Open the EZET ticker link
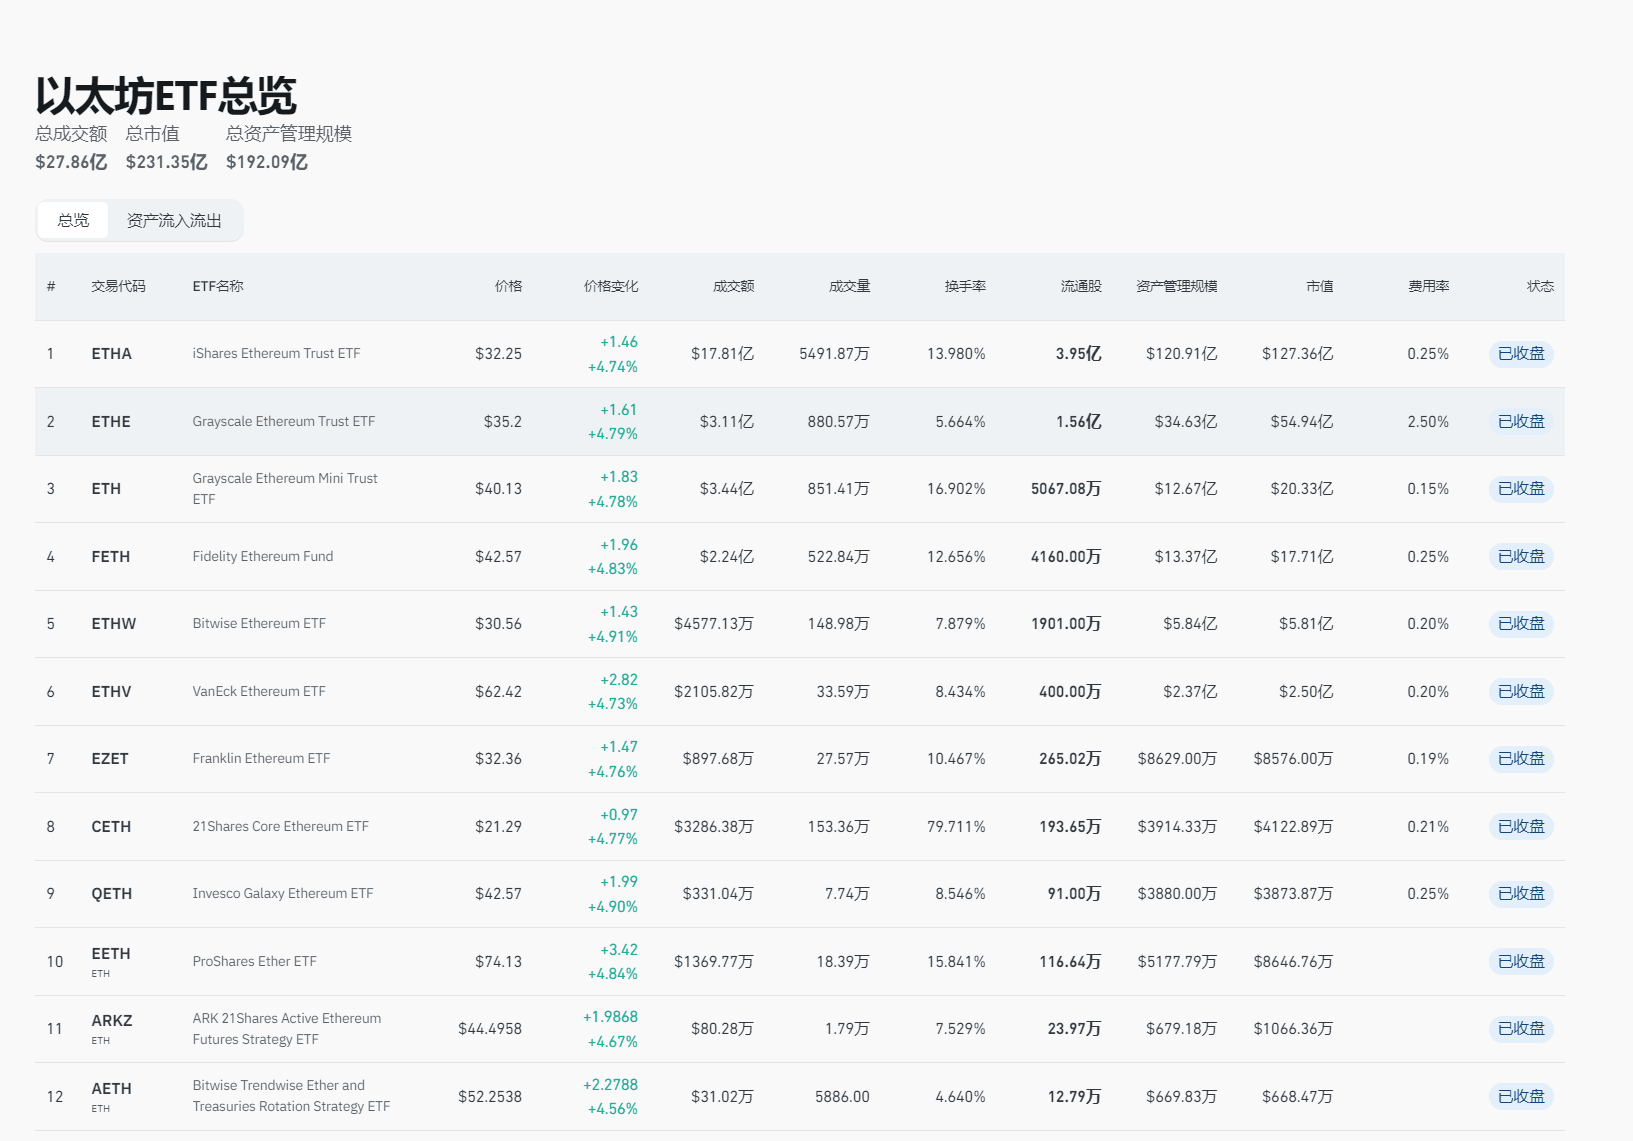The height and width of the screenshot is (1141, 1633). (110, 759)
